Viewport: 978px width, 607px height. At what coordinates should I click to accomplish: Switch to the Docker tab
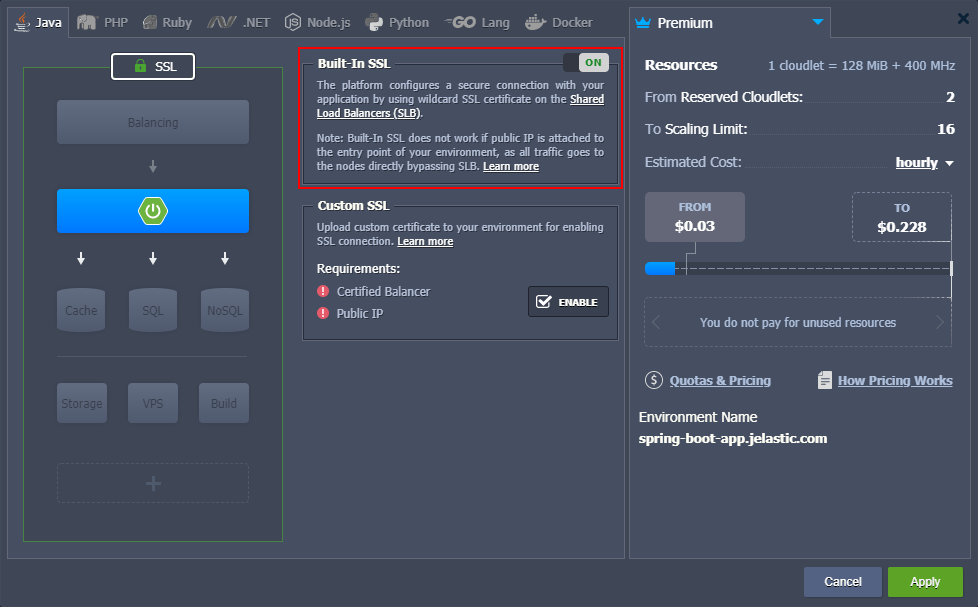point(559,22)
